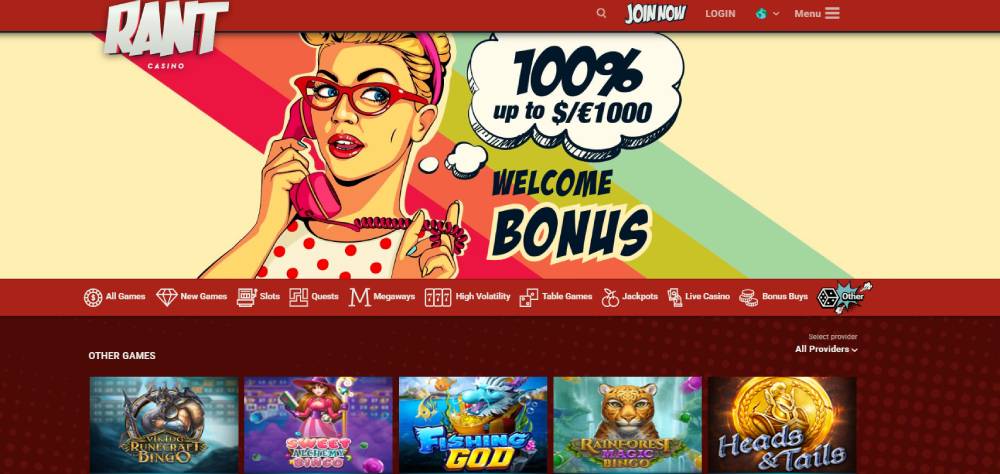Open New Games diamond icon
Image resolution: width=1000 pixels, height=474 pixels.
166,297
